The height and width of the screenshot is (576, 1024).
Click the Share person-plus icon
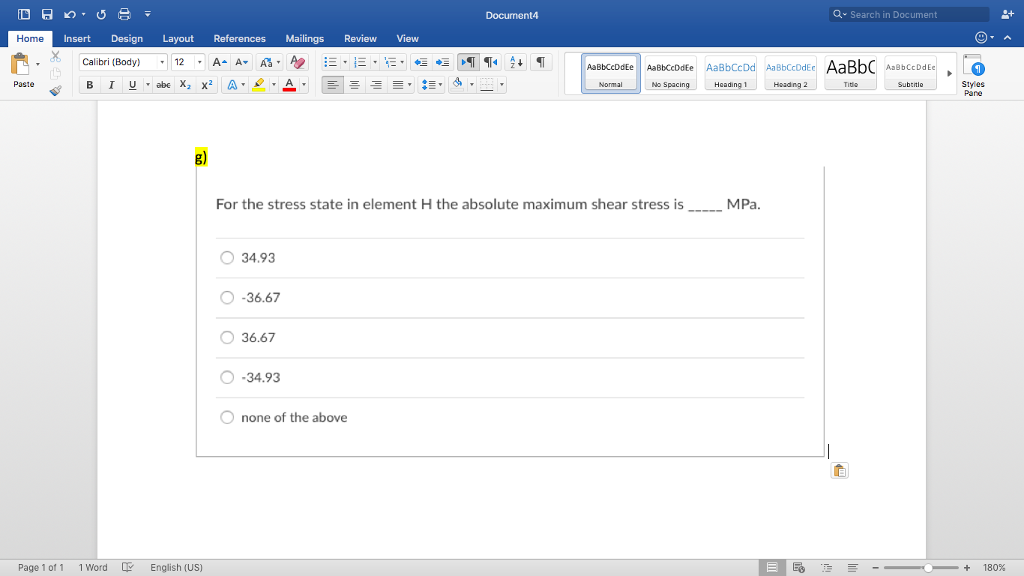pyautogui.click(x=1008, y=14)
